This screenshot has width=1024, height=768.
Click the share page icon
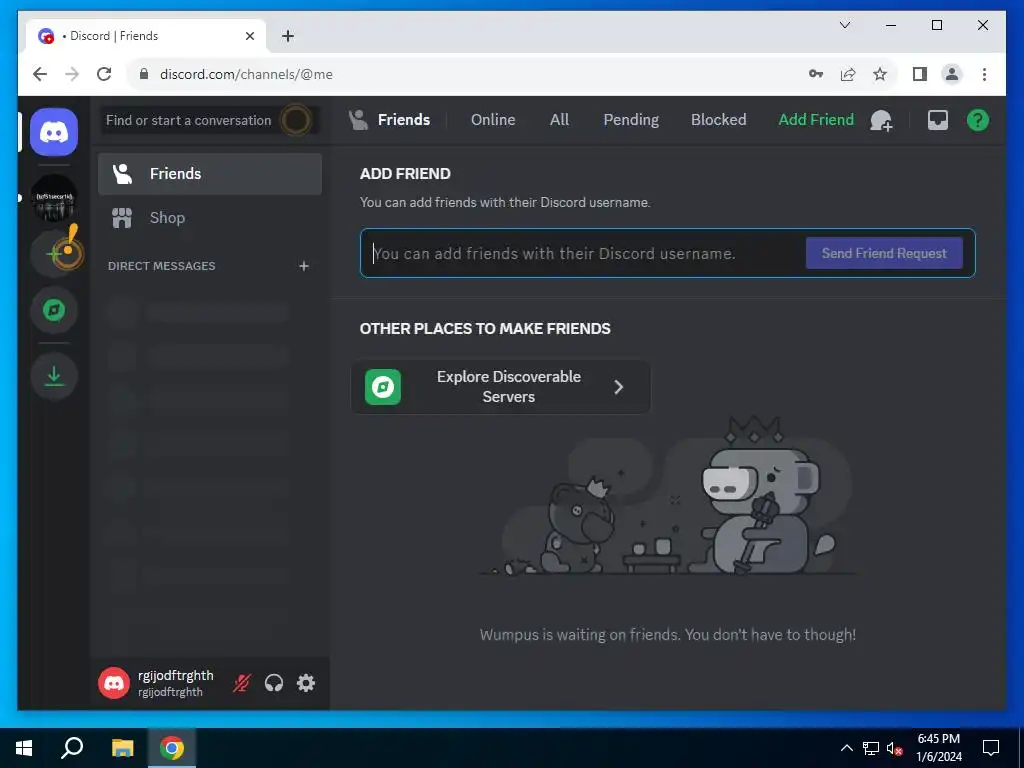coord(848,74)
